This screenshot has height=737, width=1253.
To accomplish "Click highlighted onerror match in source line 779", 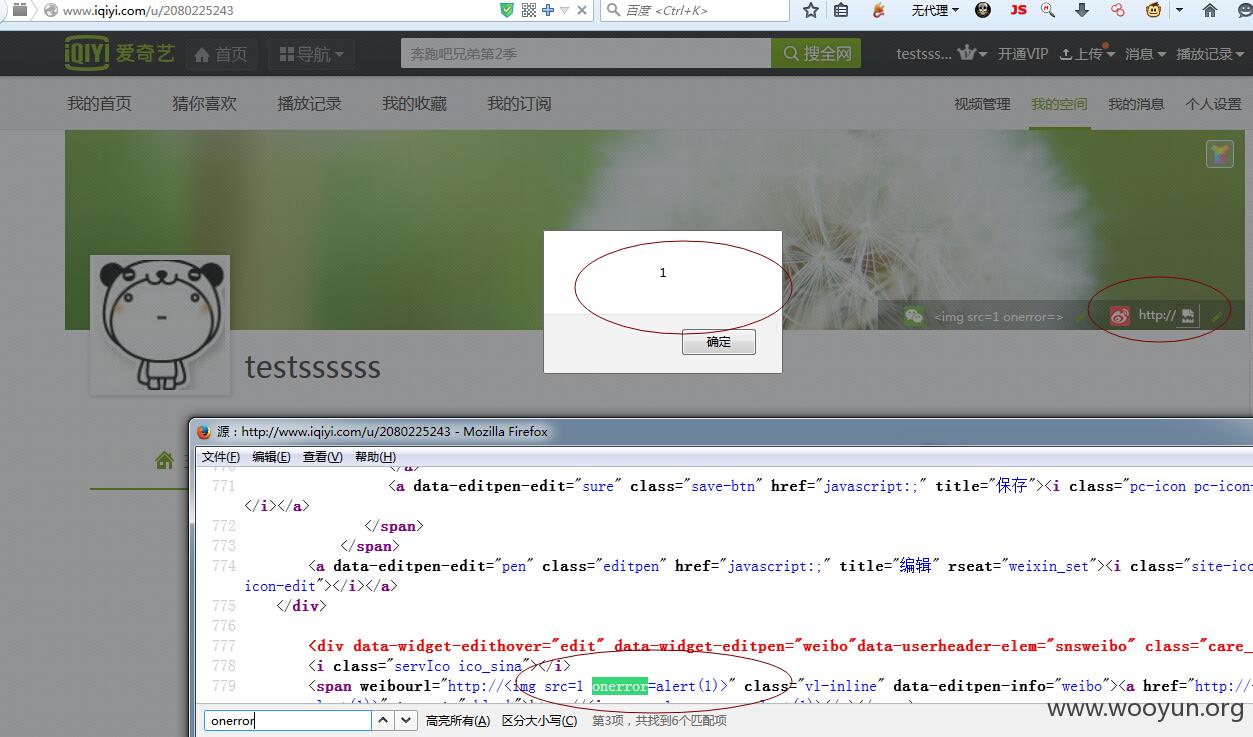I will (619, 686).
